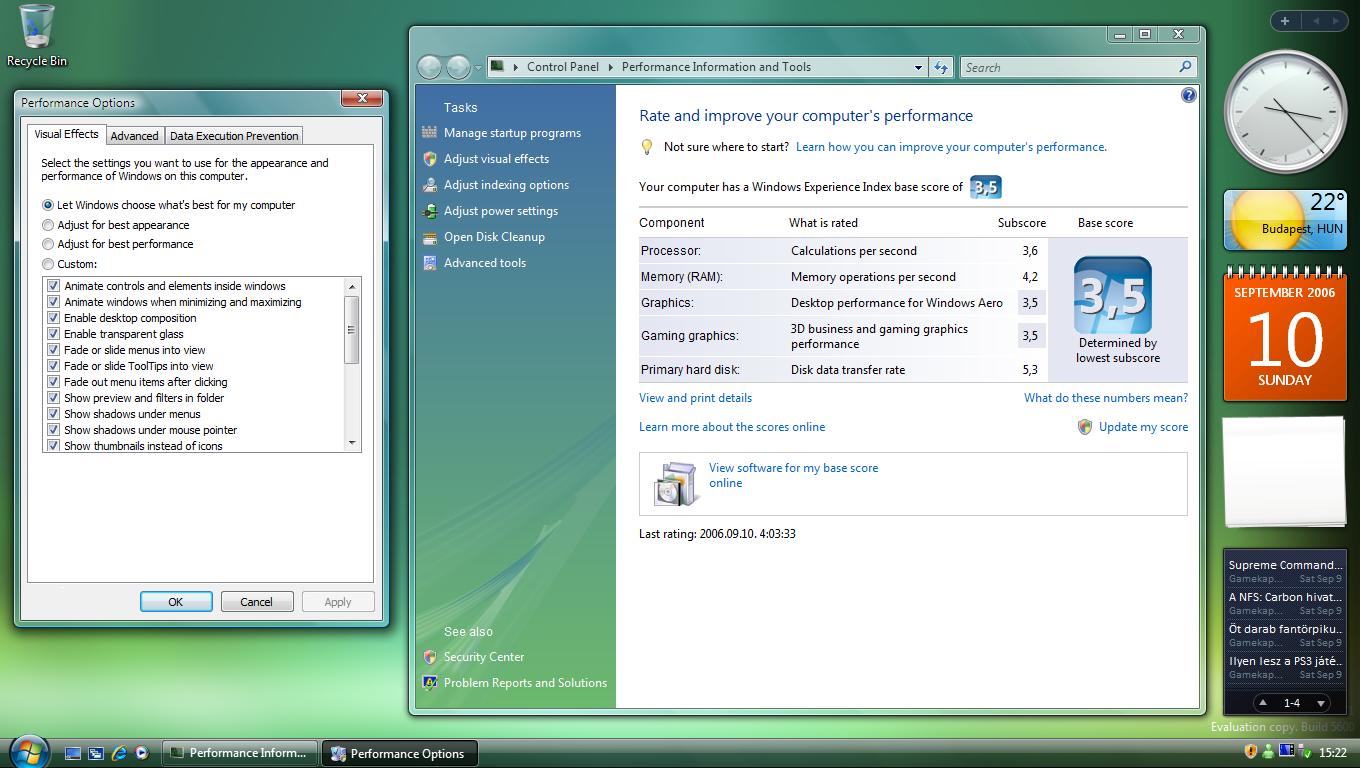Image resolution: width=1360 pixels, height=768 pixels.
Task: Uncheck Show shadows under menus
Action: pyautogui.click(x=54, y=414)
